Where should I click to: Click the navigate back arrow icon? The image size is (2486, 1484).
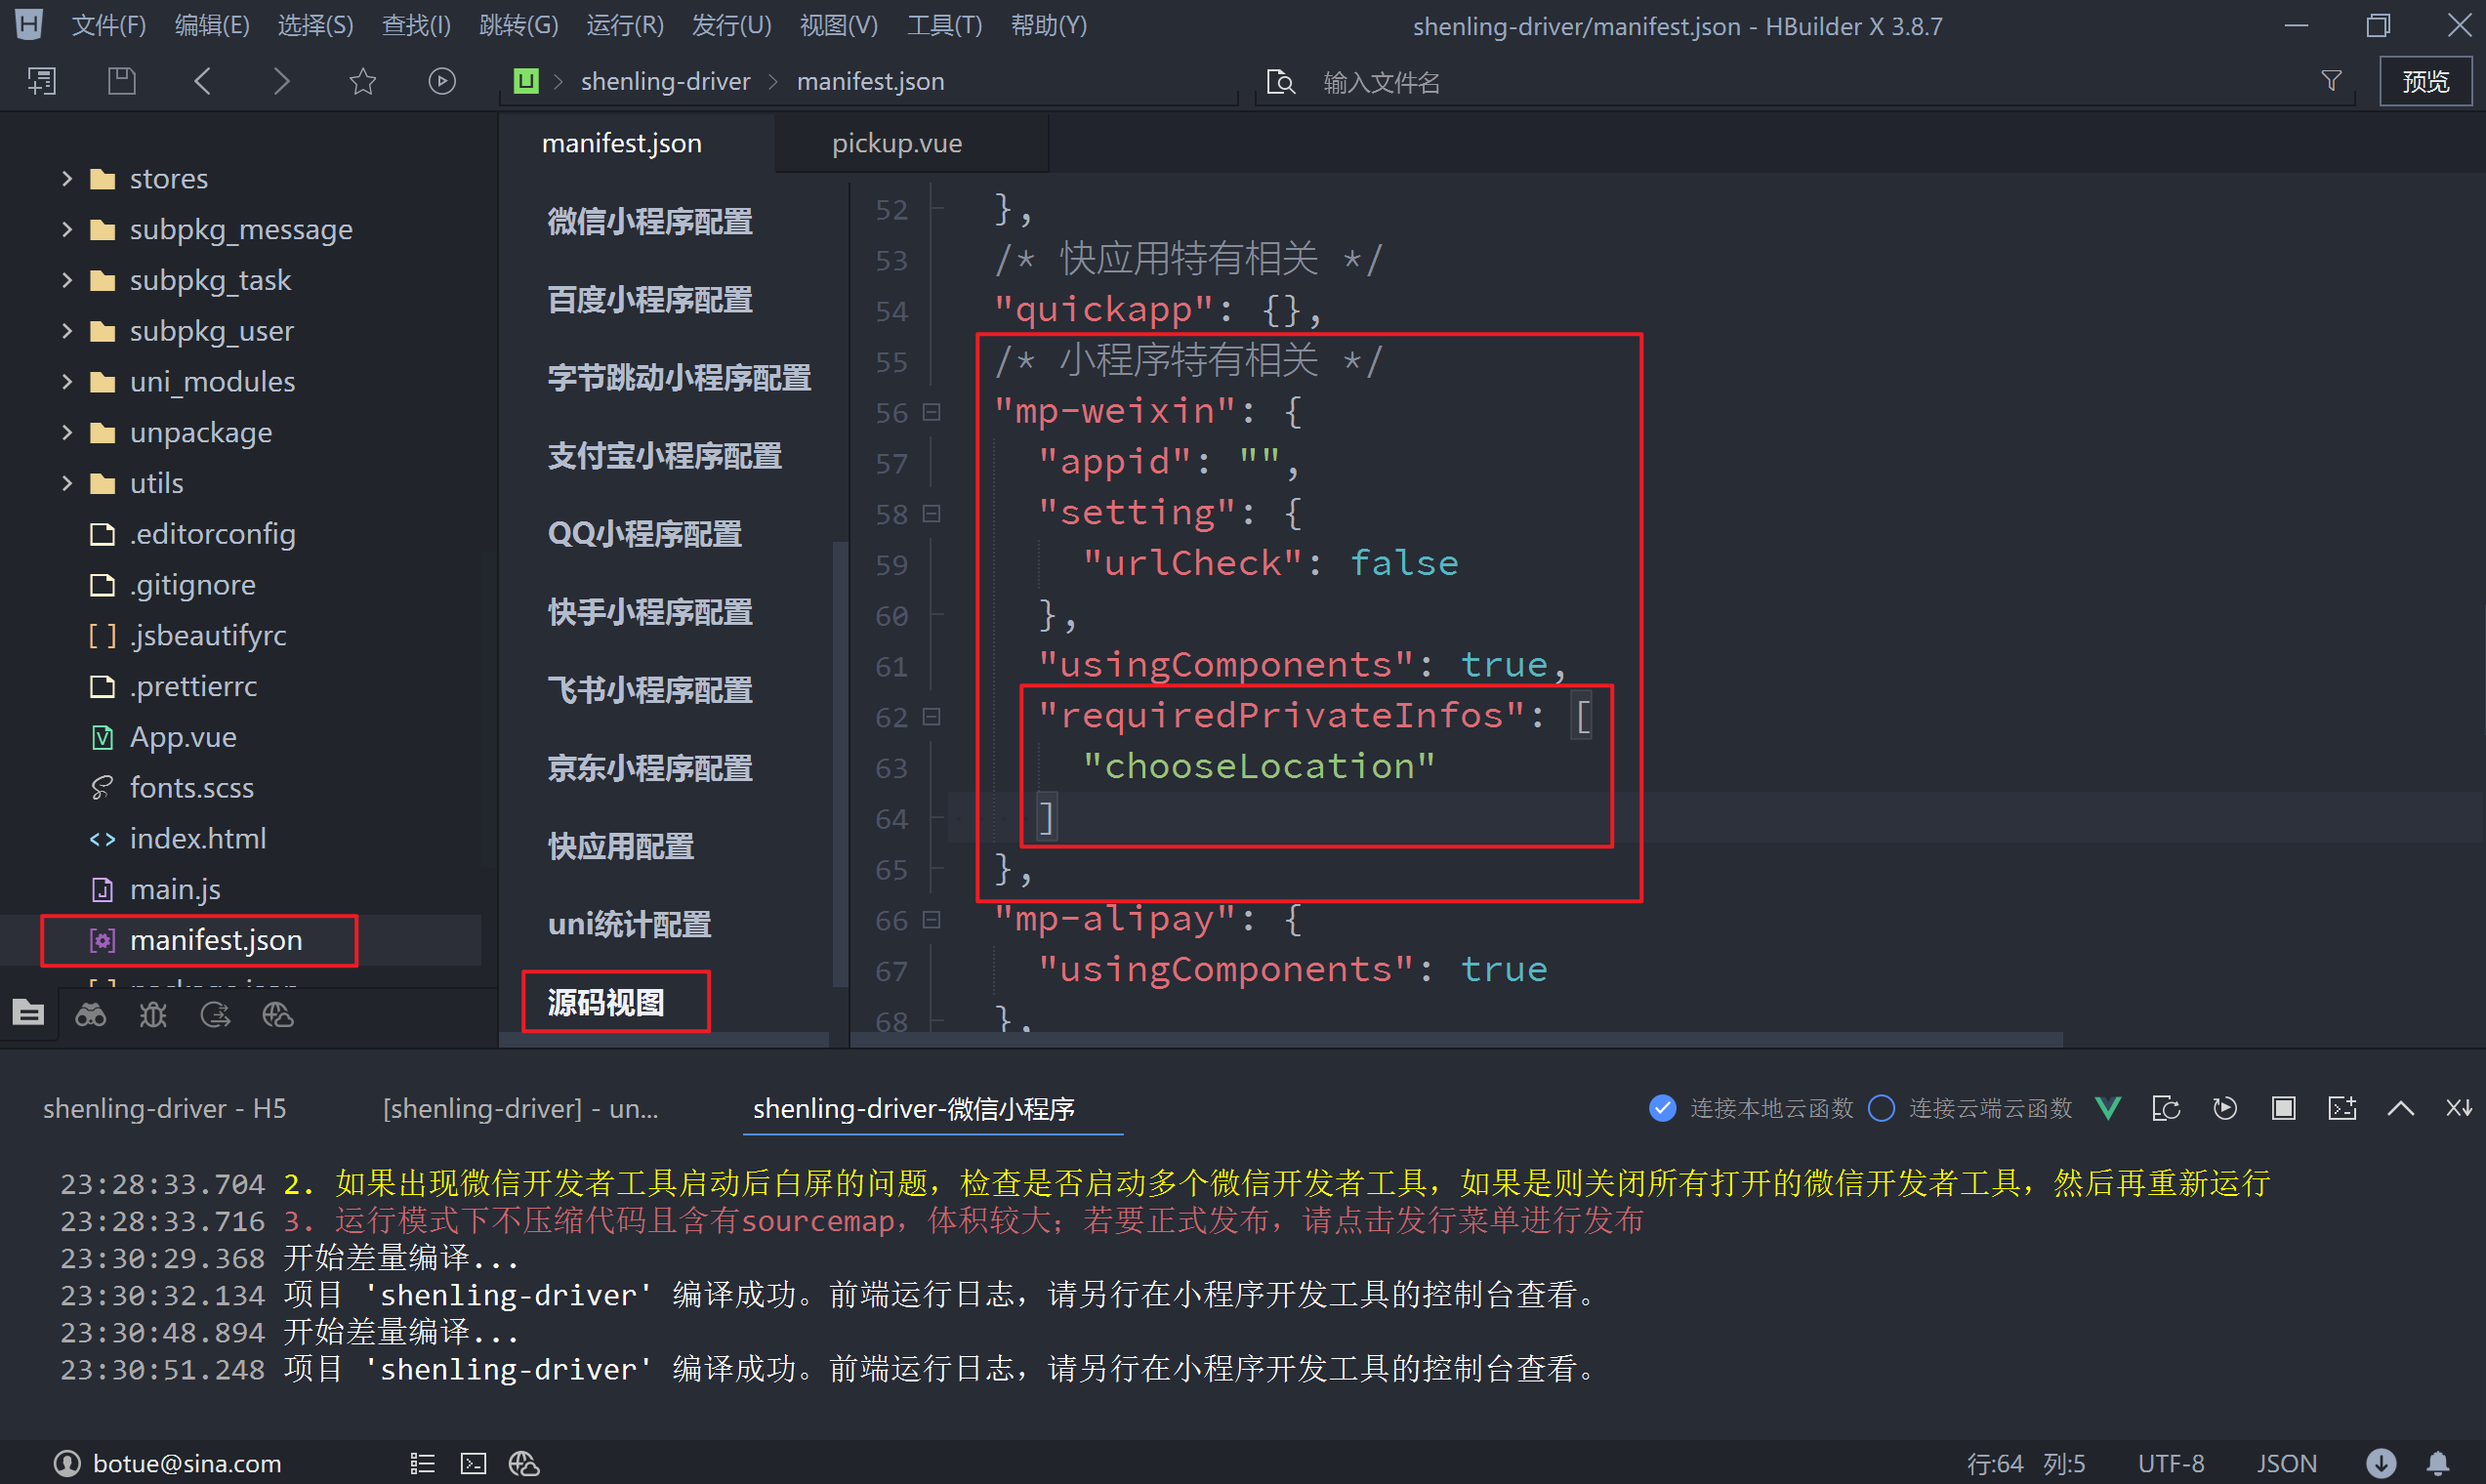[203, 81]
